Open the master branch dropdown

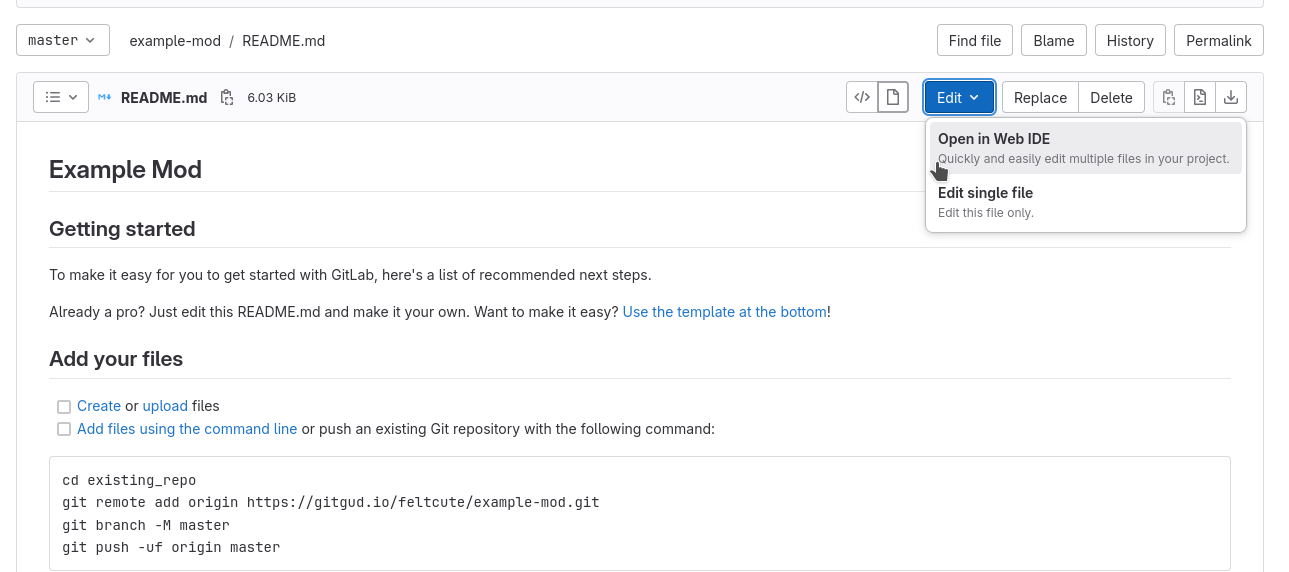click(x=62, y=41)
